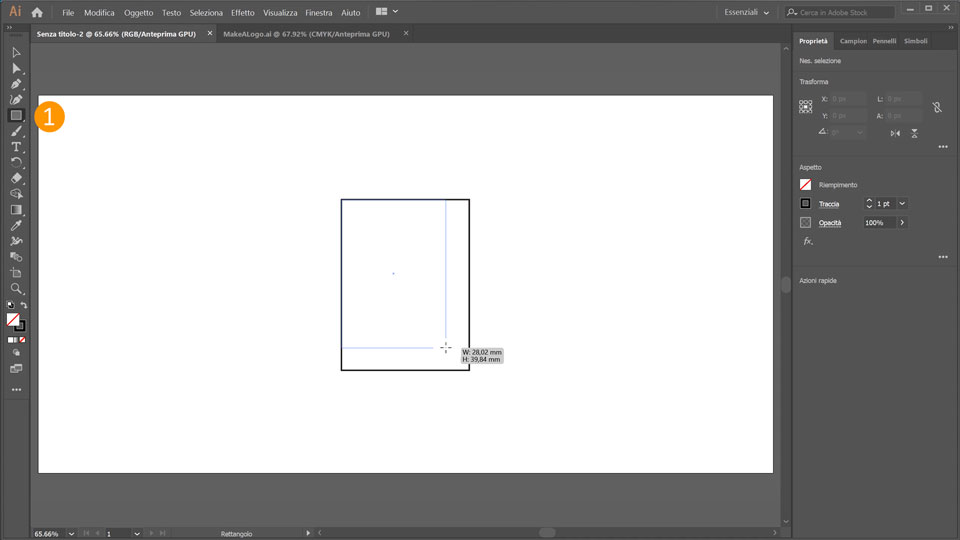Viewport: 960px width, 540px height.
Task: Open the stroke weight dropdown
Action: coord(902,203)
